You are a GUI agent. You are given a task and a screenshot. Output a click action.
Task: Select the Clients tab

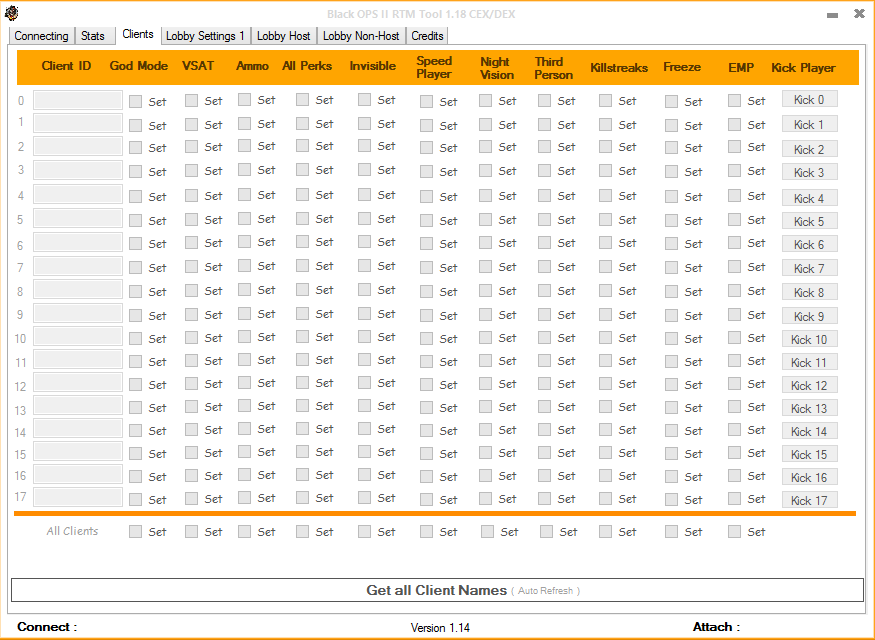coord(137,34)
